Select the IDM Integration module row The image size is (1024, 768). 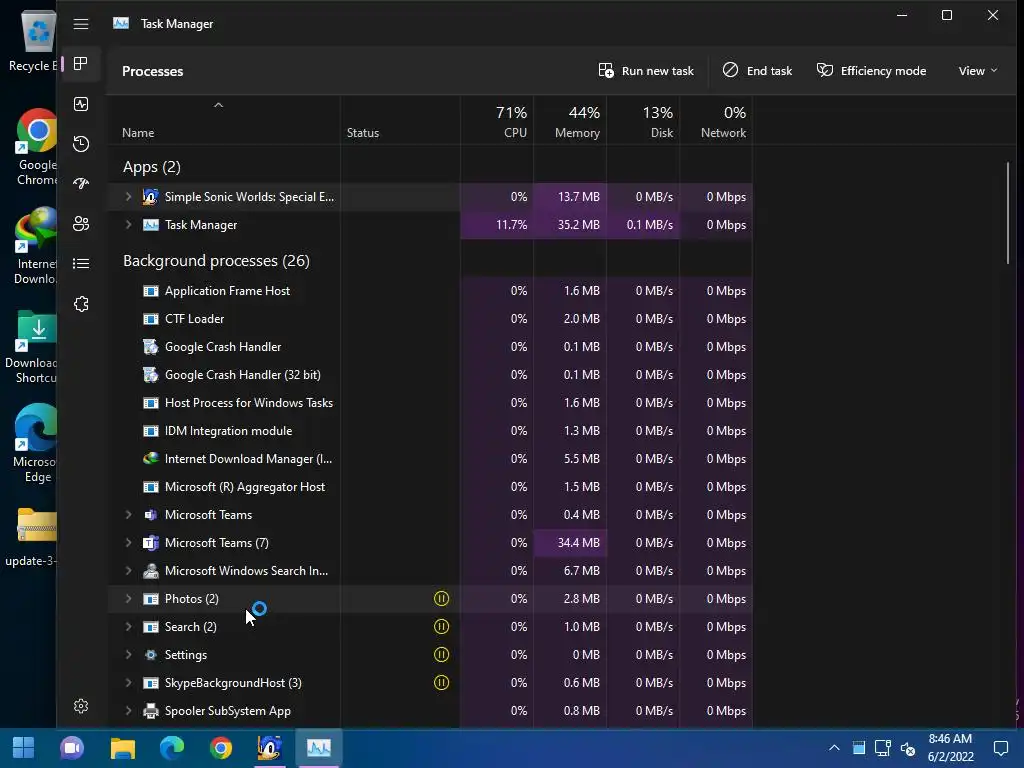coord(430,431)
